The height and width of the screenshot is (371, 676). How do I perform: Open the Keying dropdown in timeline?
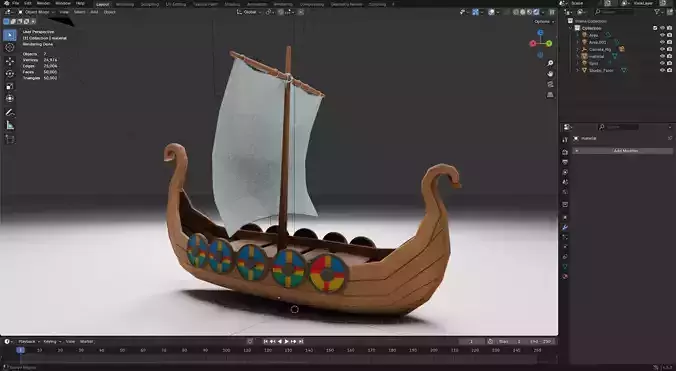coord(52,341)
